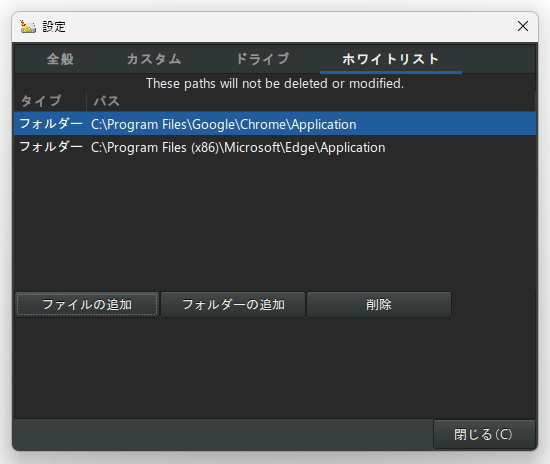Screen dimensions: 550x464
Task: Close the 設定 window with X
Action: (523, 26)
